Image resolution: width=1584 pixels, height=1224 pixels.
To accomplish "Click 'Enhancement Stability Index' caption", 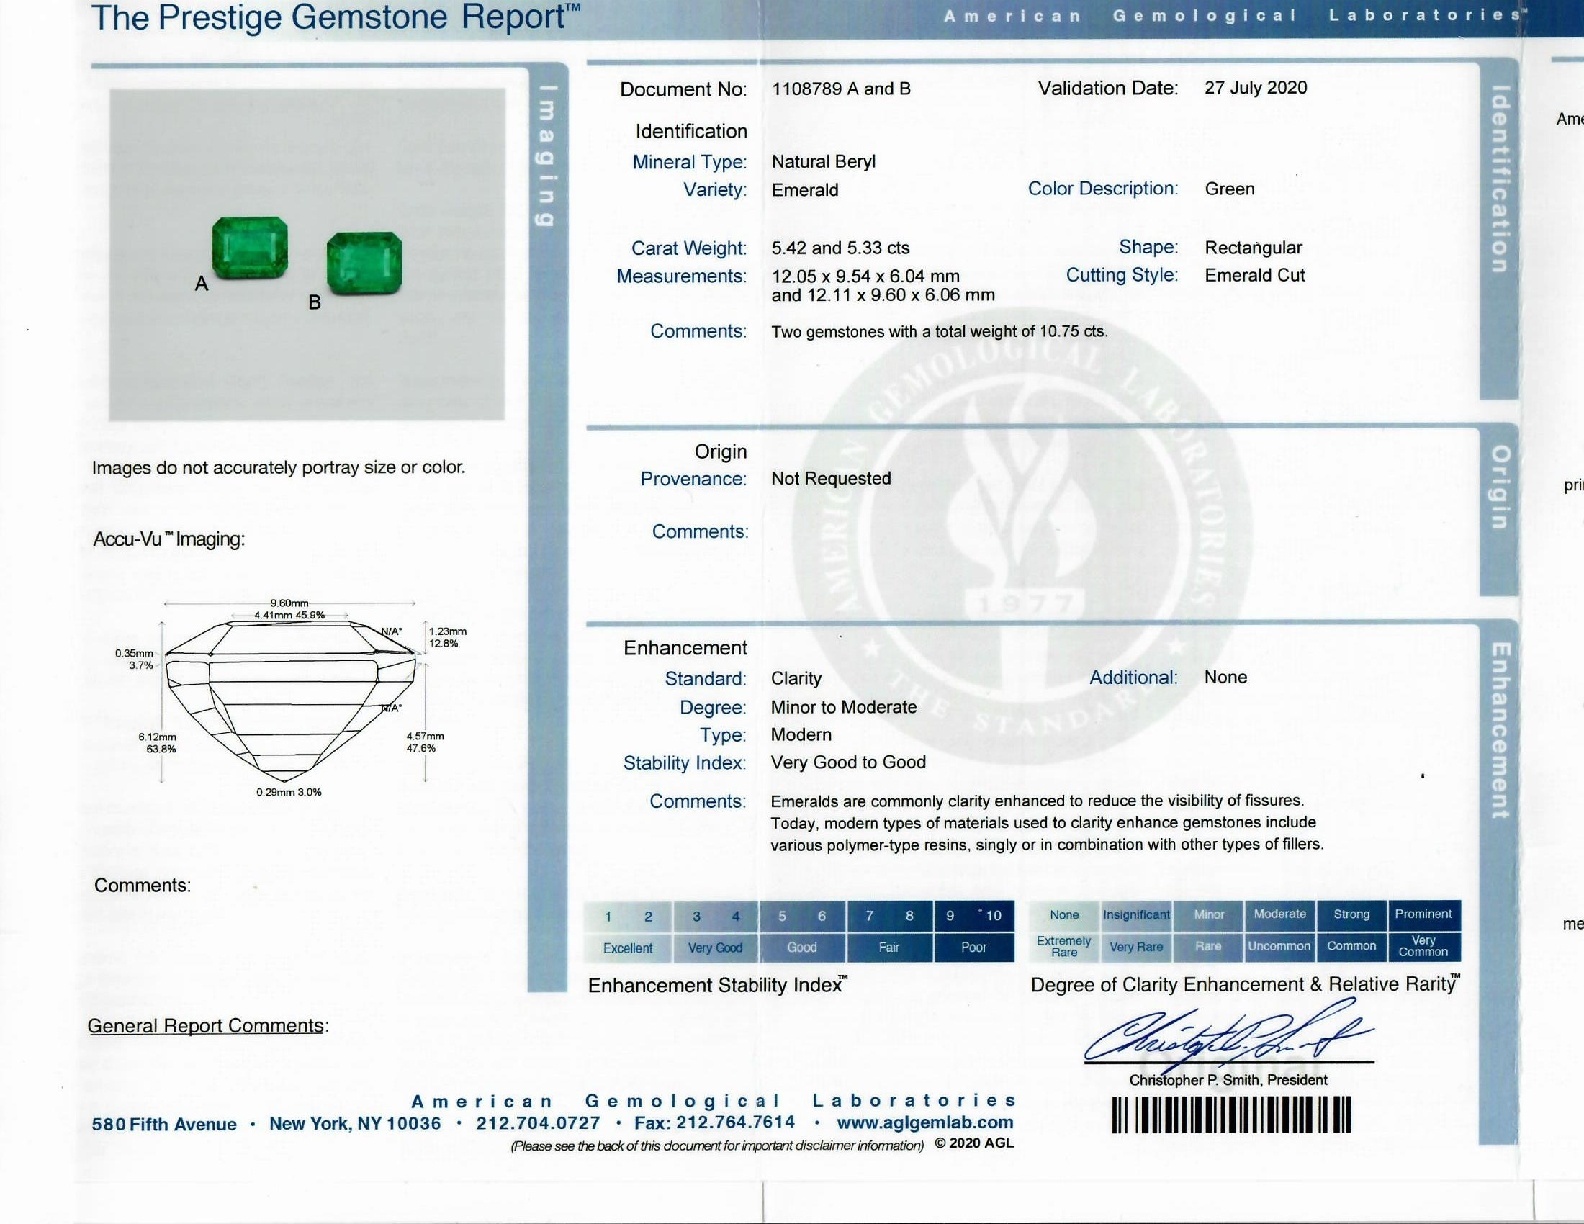I will [x=717, y=985].
